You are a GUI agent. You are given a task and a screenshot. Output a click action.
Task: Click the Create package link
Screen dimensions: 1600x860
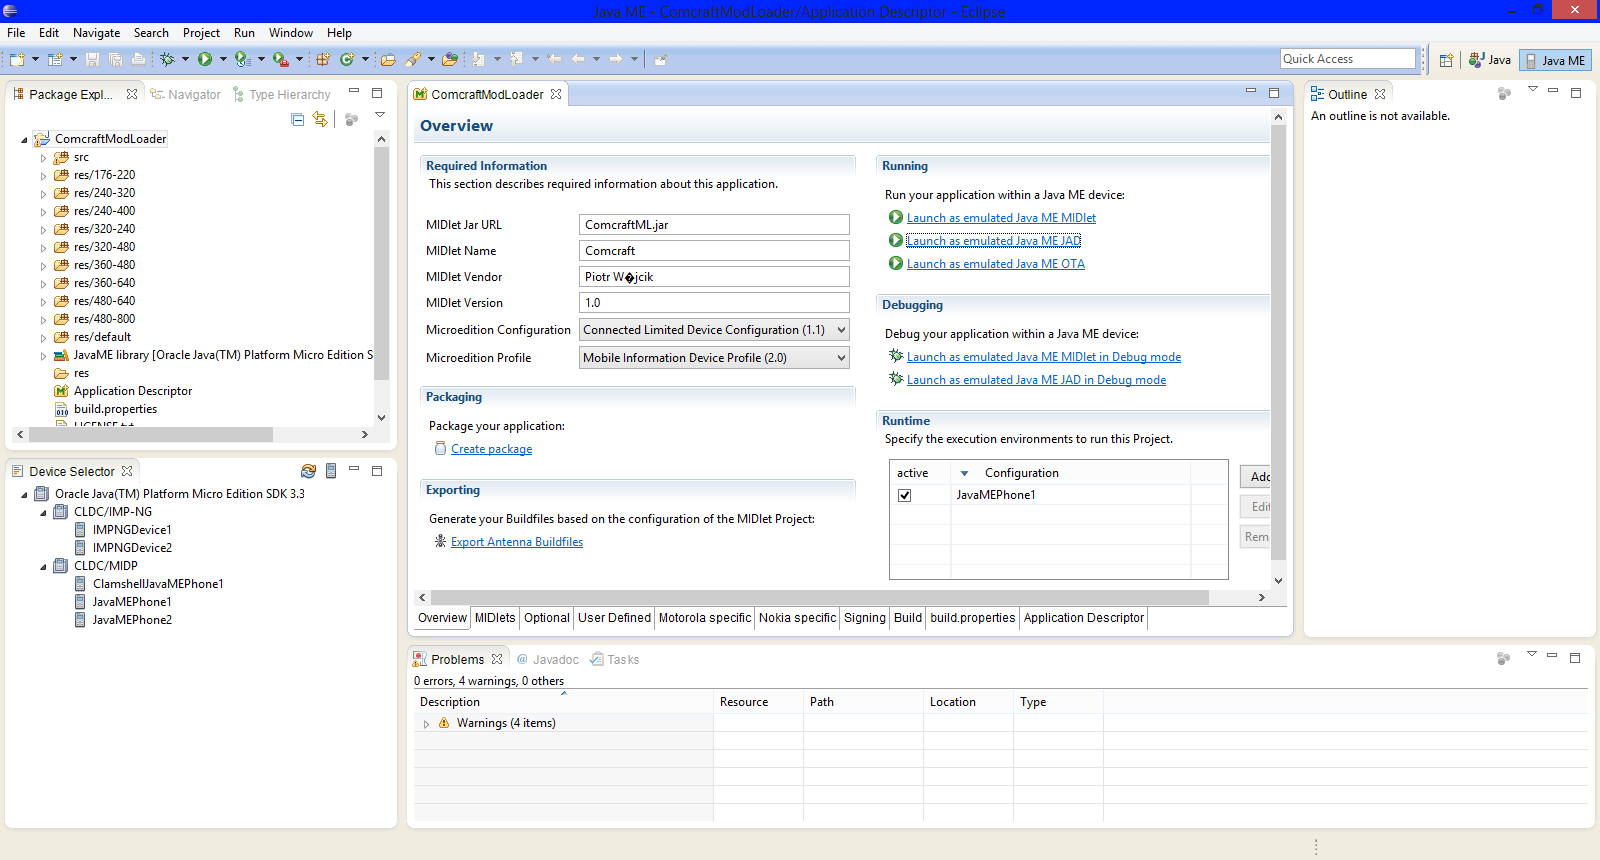click(x=491, y=450)
